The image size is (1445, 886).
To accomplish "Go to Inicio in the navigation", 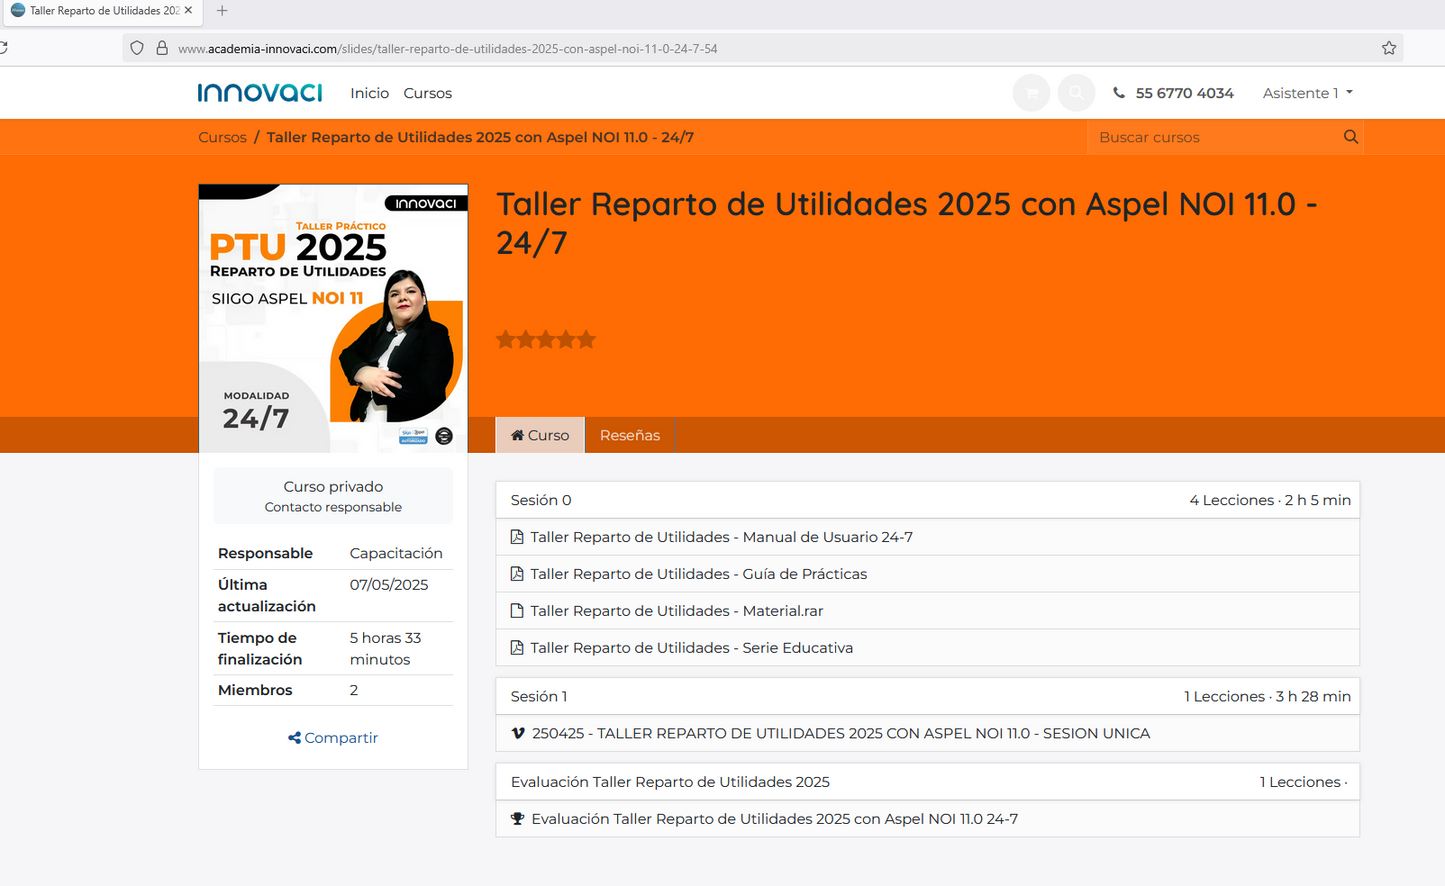I will pyautogui.click(x=369, y=93).
